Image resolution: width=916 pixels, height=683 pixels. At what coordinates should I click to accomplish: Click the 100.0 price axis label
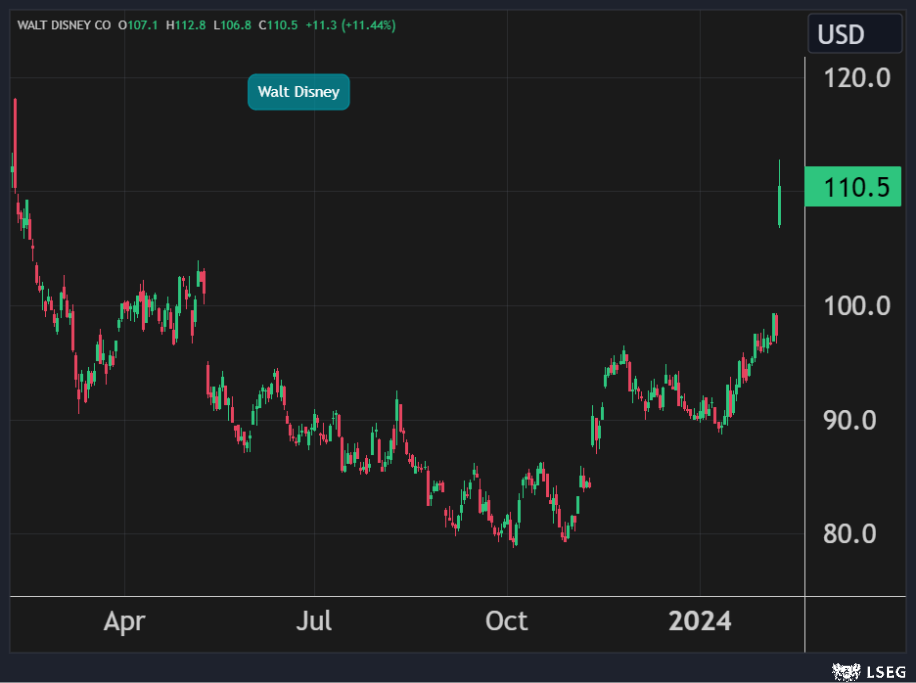coord(854,305)
